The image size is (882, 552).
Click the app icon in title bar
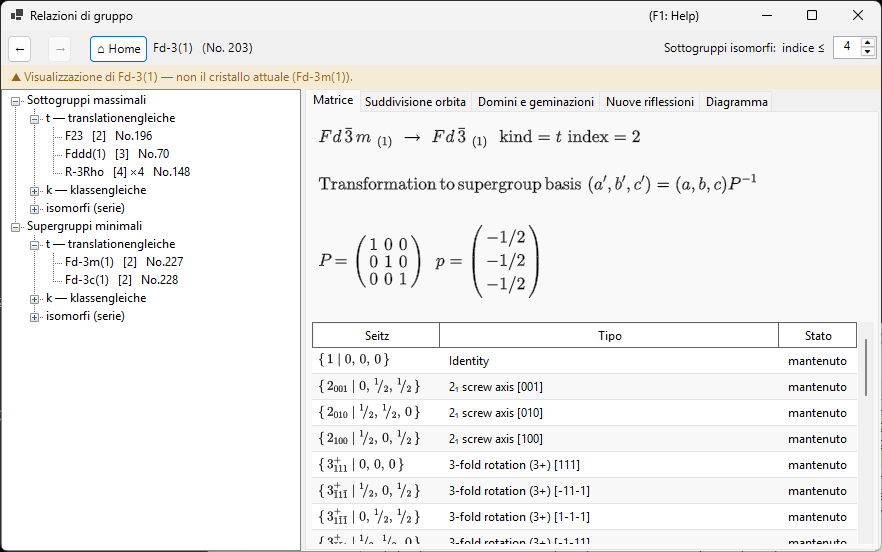(x=16, y=15)
